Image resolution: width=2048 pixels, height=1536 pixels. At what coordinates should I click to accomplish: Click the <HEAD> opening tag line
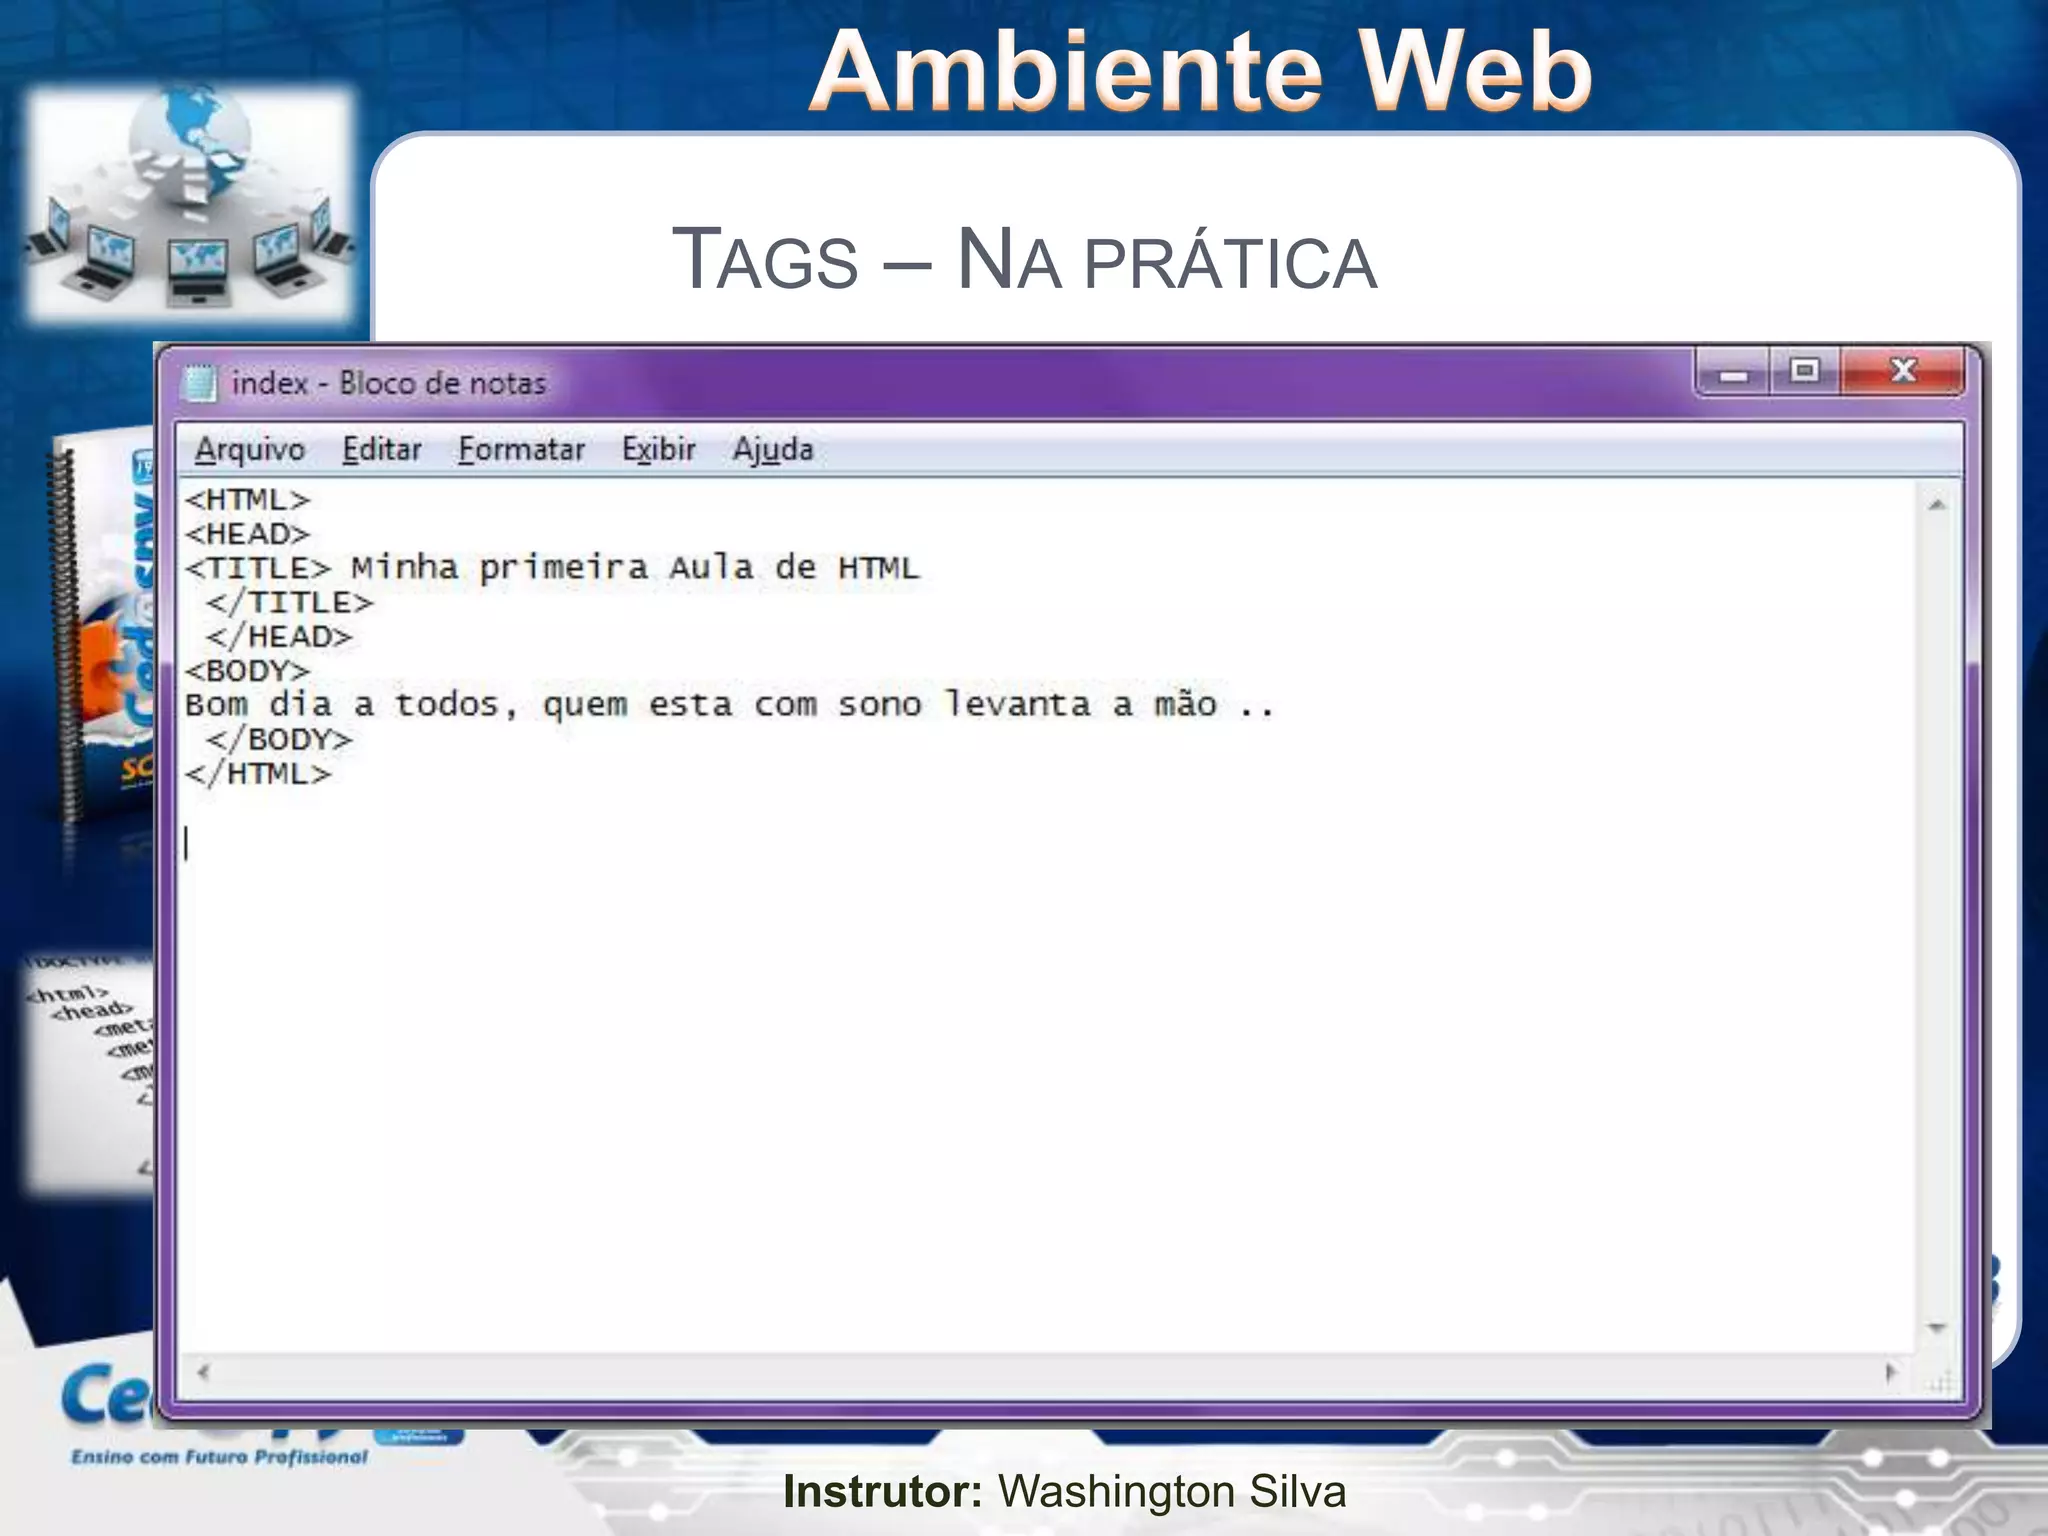(248, 534)
